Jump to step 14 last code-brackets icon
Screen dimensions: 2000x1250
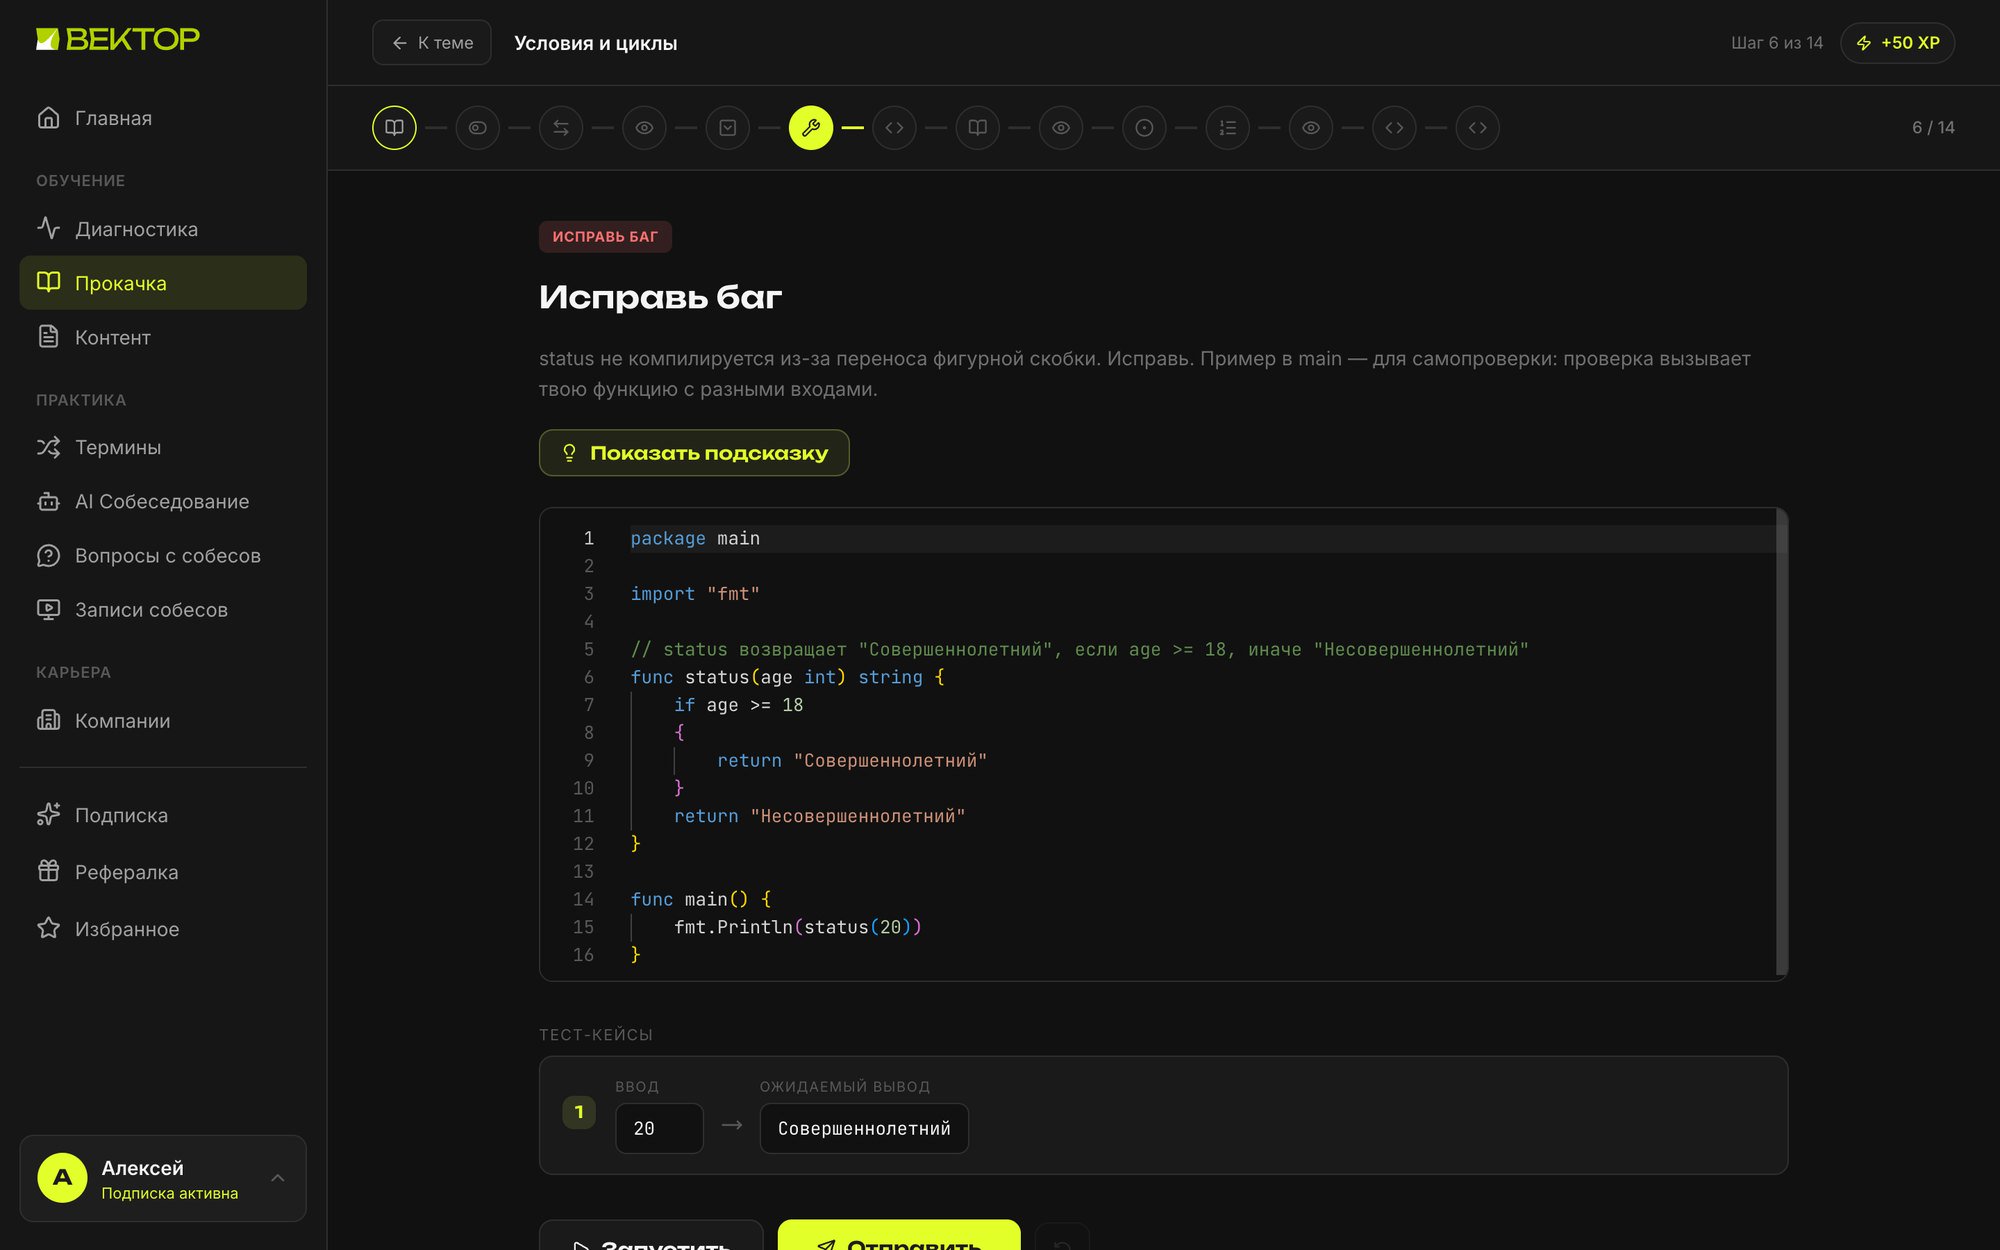tap(1478, 128)
